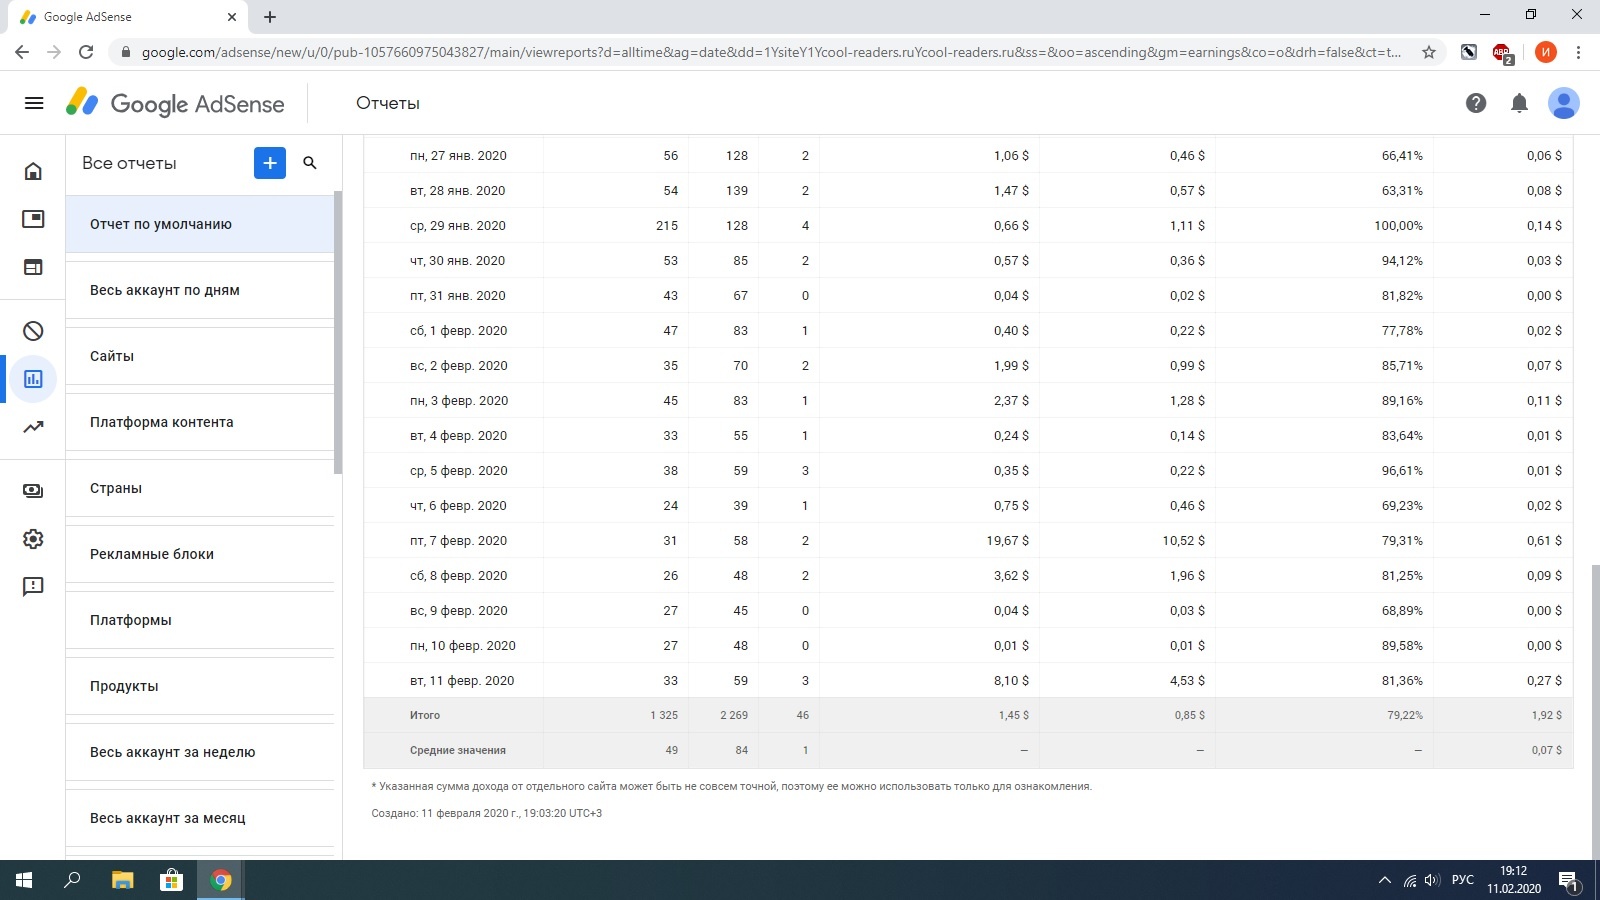Screen dimensions: 1600x900
Task: Open the volume control in system tray
Action: point(1432,880)
